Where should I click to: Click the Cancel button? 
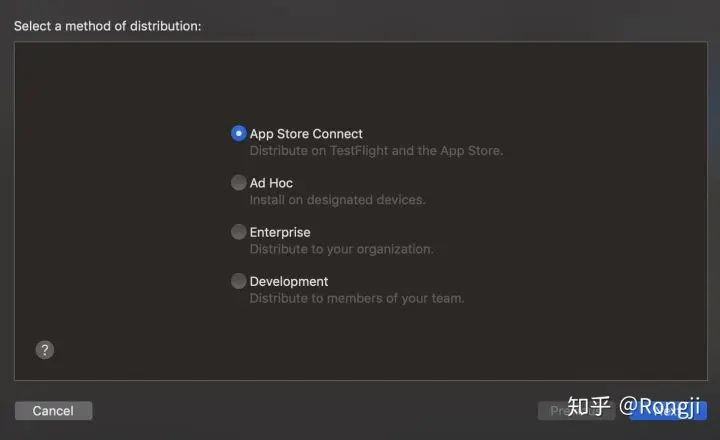[53, 411]
